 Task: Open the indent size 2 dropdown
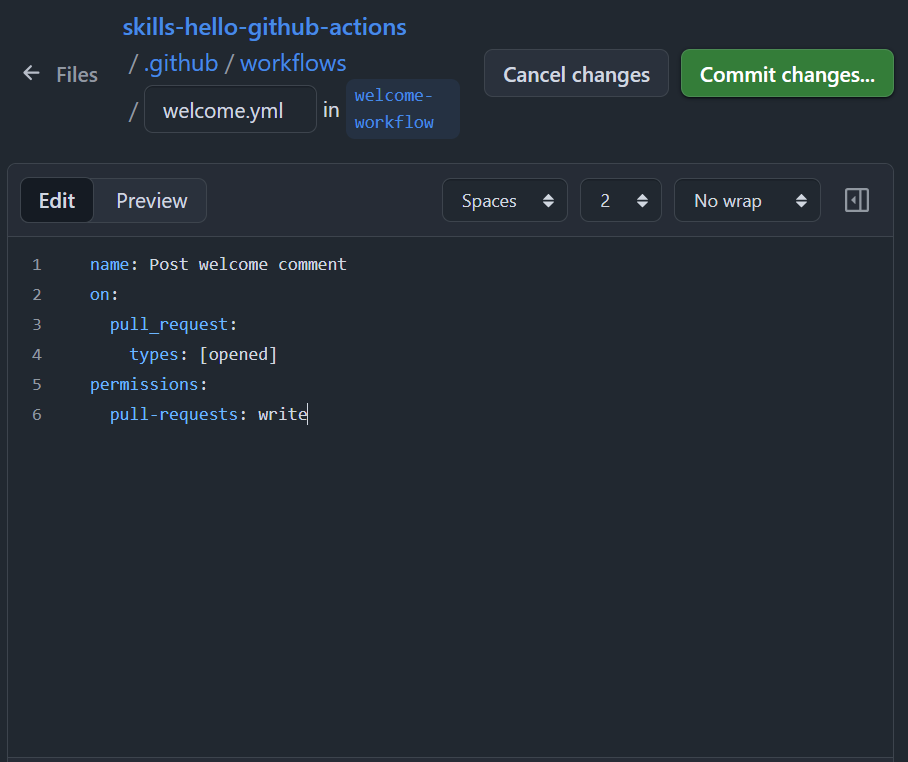620,200
